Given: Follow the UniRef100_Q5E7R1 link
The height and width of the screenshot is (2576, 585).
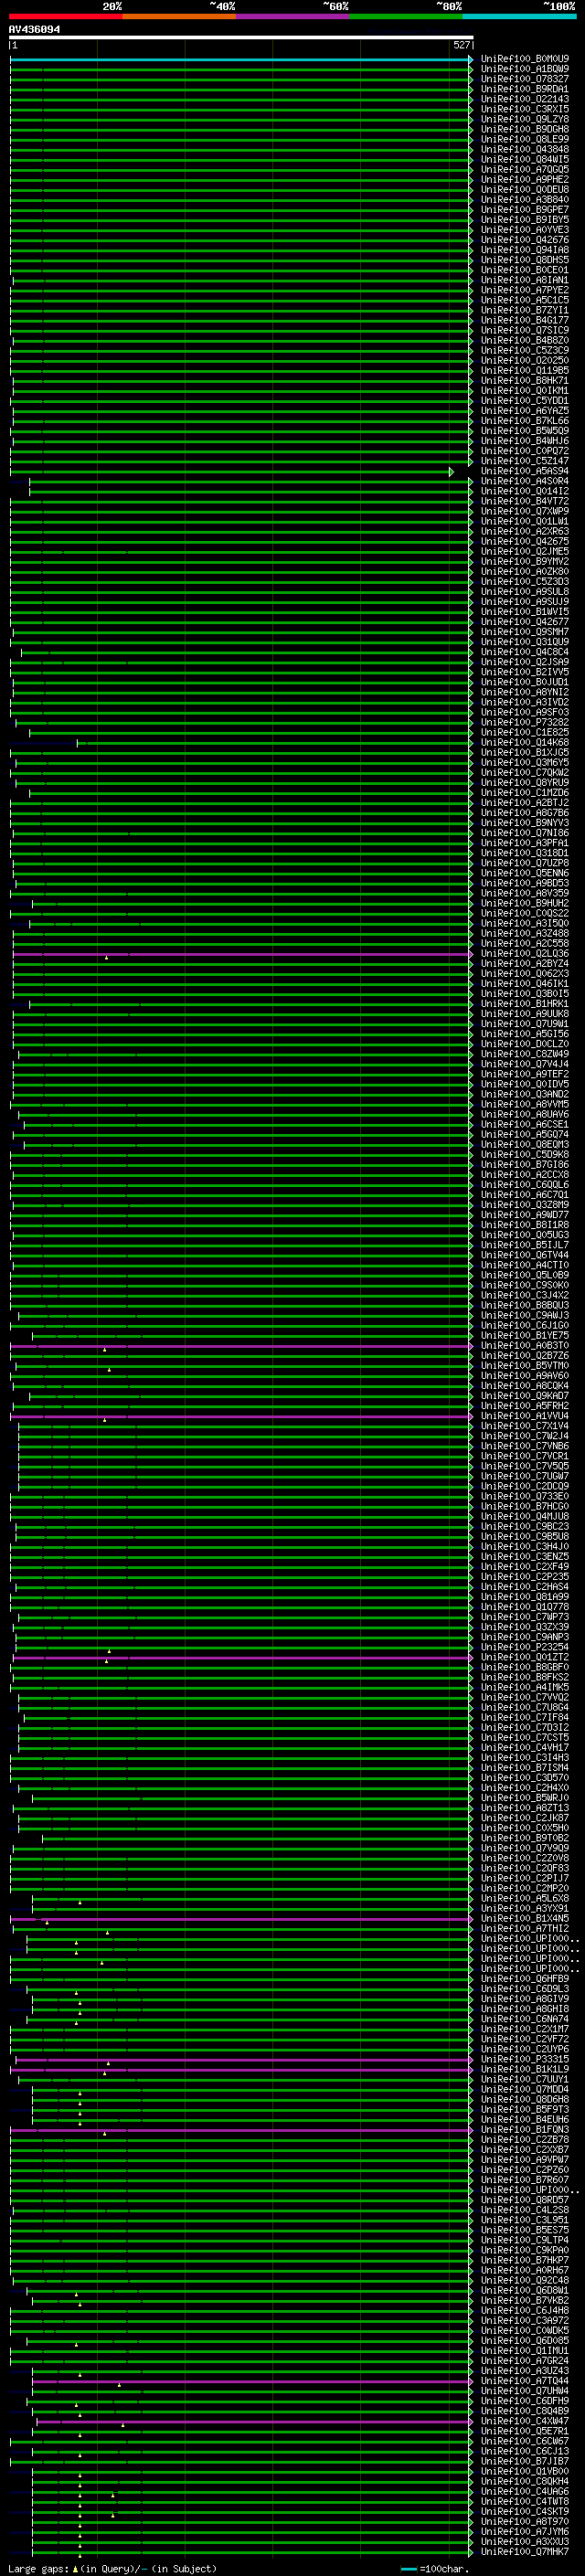Looking at the screenshot, I should [524, 2432].
